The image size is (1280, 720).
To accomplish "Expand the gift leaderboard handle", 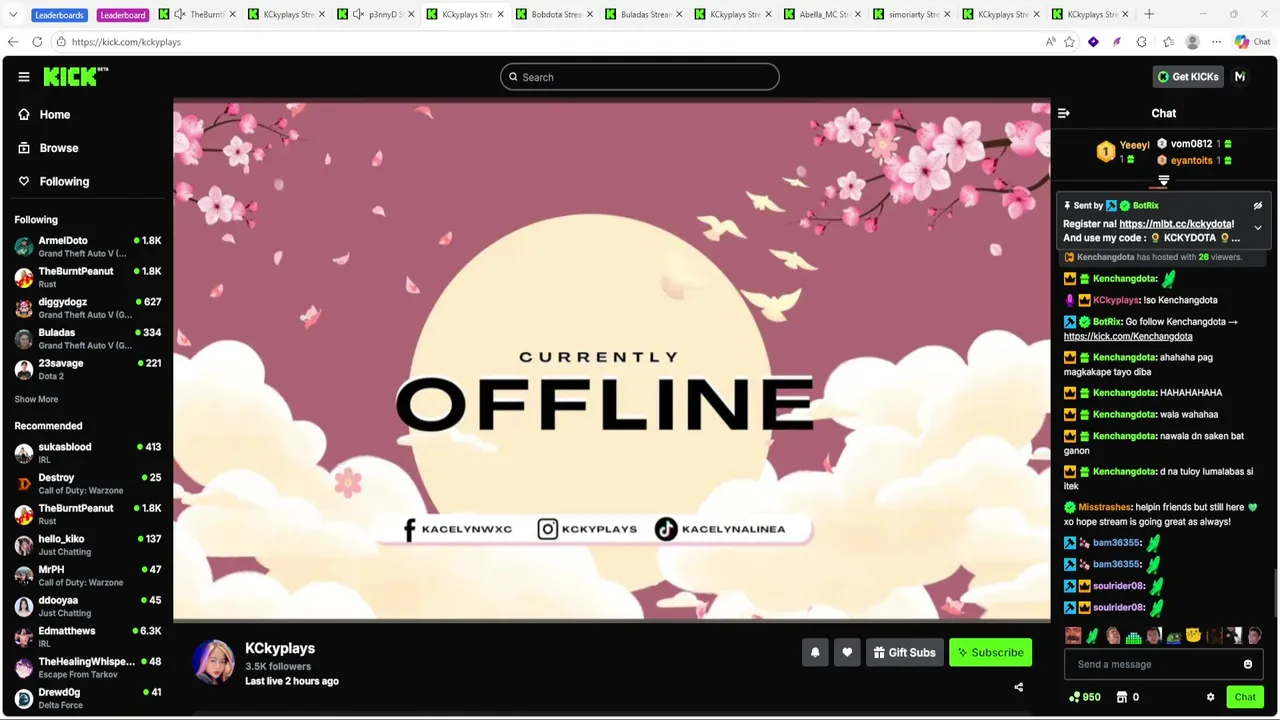I will pos(1163,181).
